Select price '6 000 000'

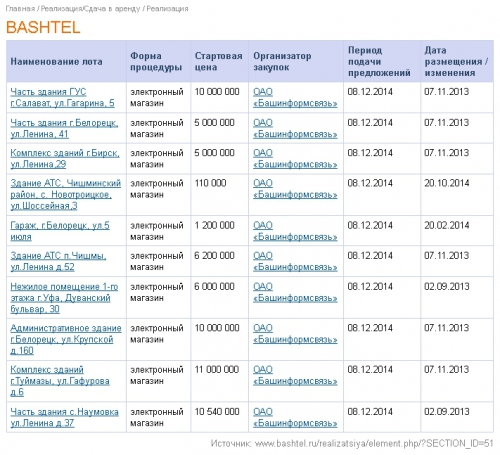coord(215,287)
